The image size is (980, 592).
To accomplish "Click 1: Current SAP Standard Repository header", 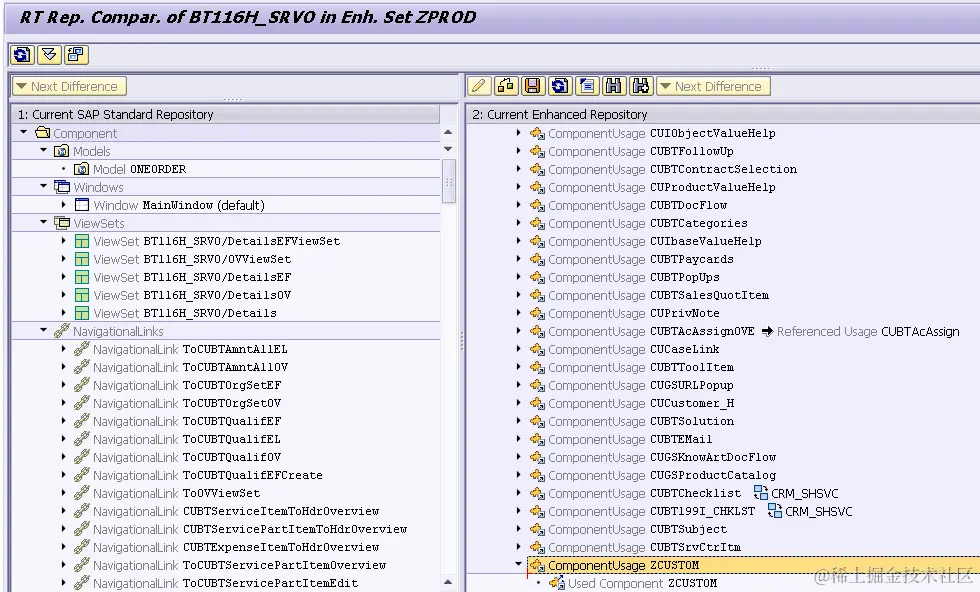I will 226,114.
